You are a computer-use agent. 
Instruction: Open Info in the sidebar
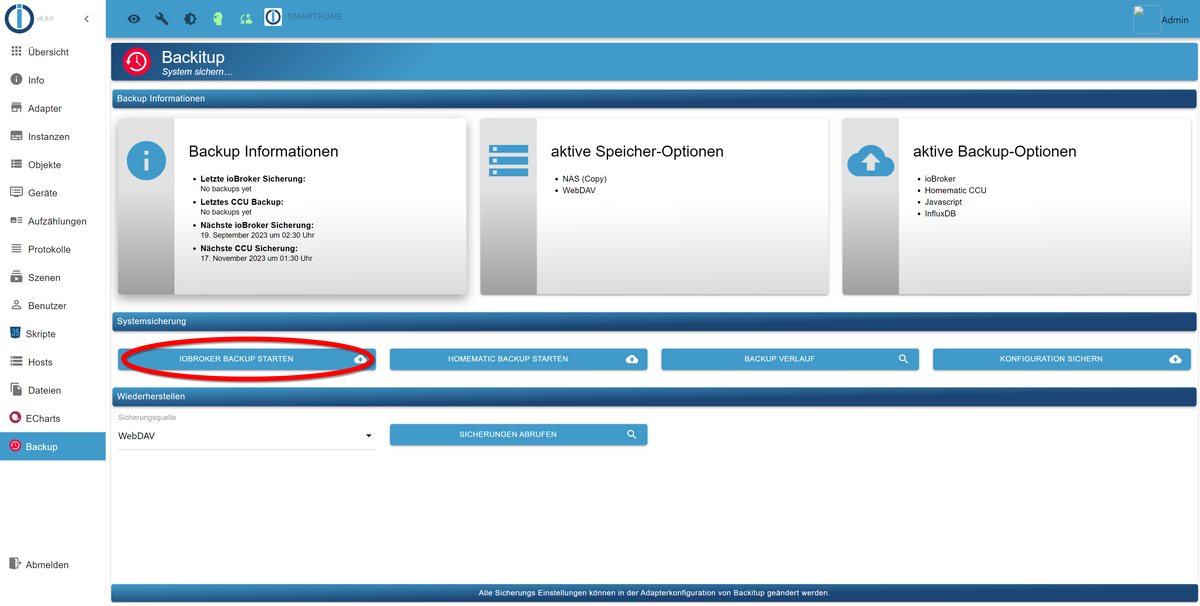coord(52,80)
